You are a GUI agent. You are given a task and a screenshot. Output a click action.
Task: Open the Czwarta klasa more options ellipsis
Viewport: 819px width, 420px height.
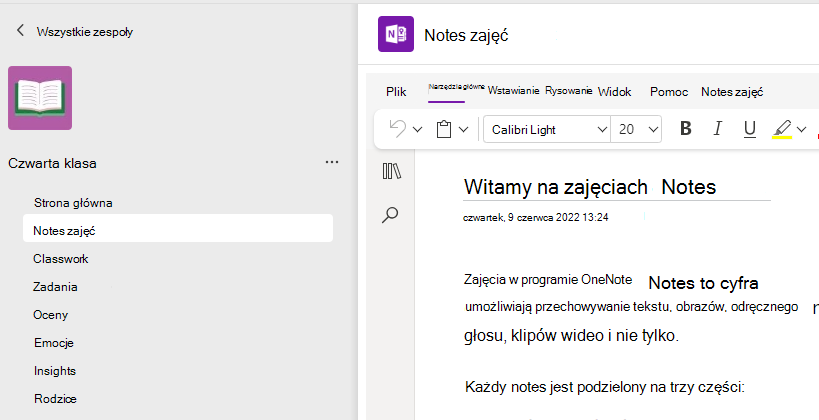tap(332, 162)
